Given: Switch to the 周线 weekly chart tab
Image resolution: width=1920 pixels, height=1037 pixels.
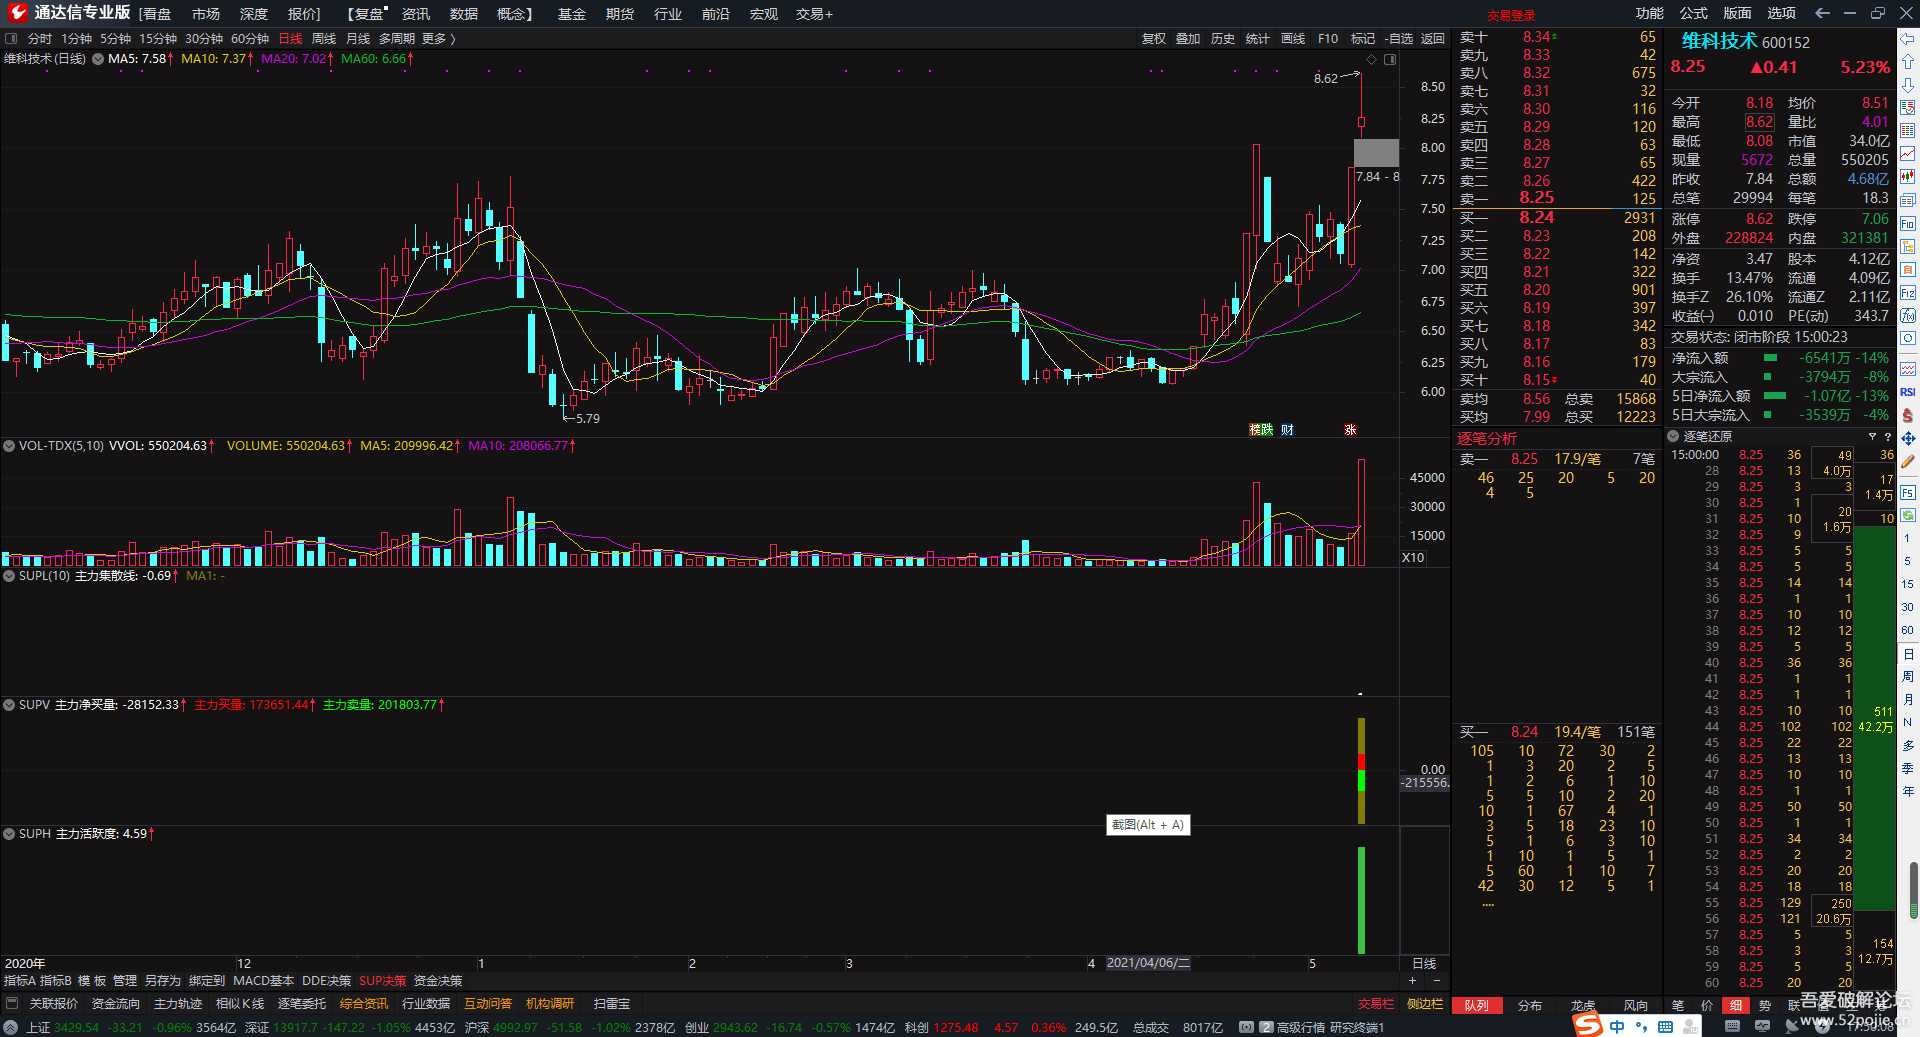Looking at the screenshot, I should tap(324, 39).
